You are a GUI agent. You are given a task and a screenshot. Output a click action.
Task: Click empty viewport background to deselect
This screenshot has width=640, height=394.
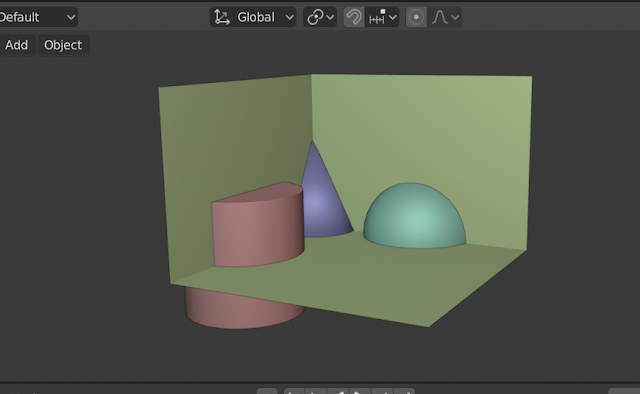(82, 204)
